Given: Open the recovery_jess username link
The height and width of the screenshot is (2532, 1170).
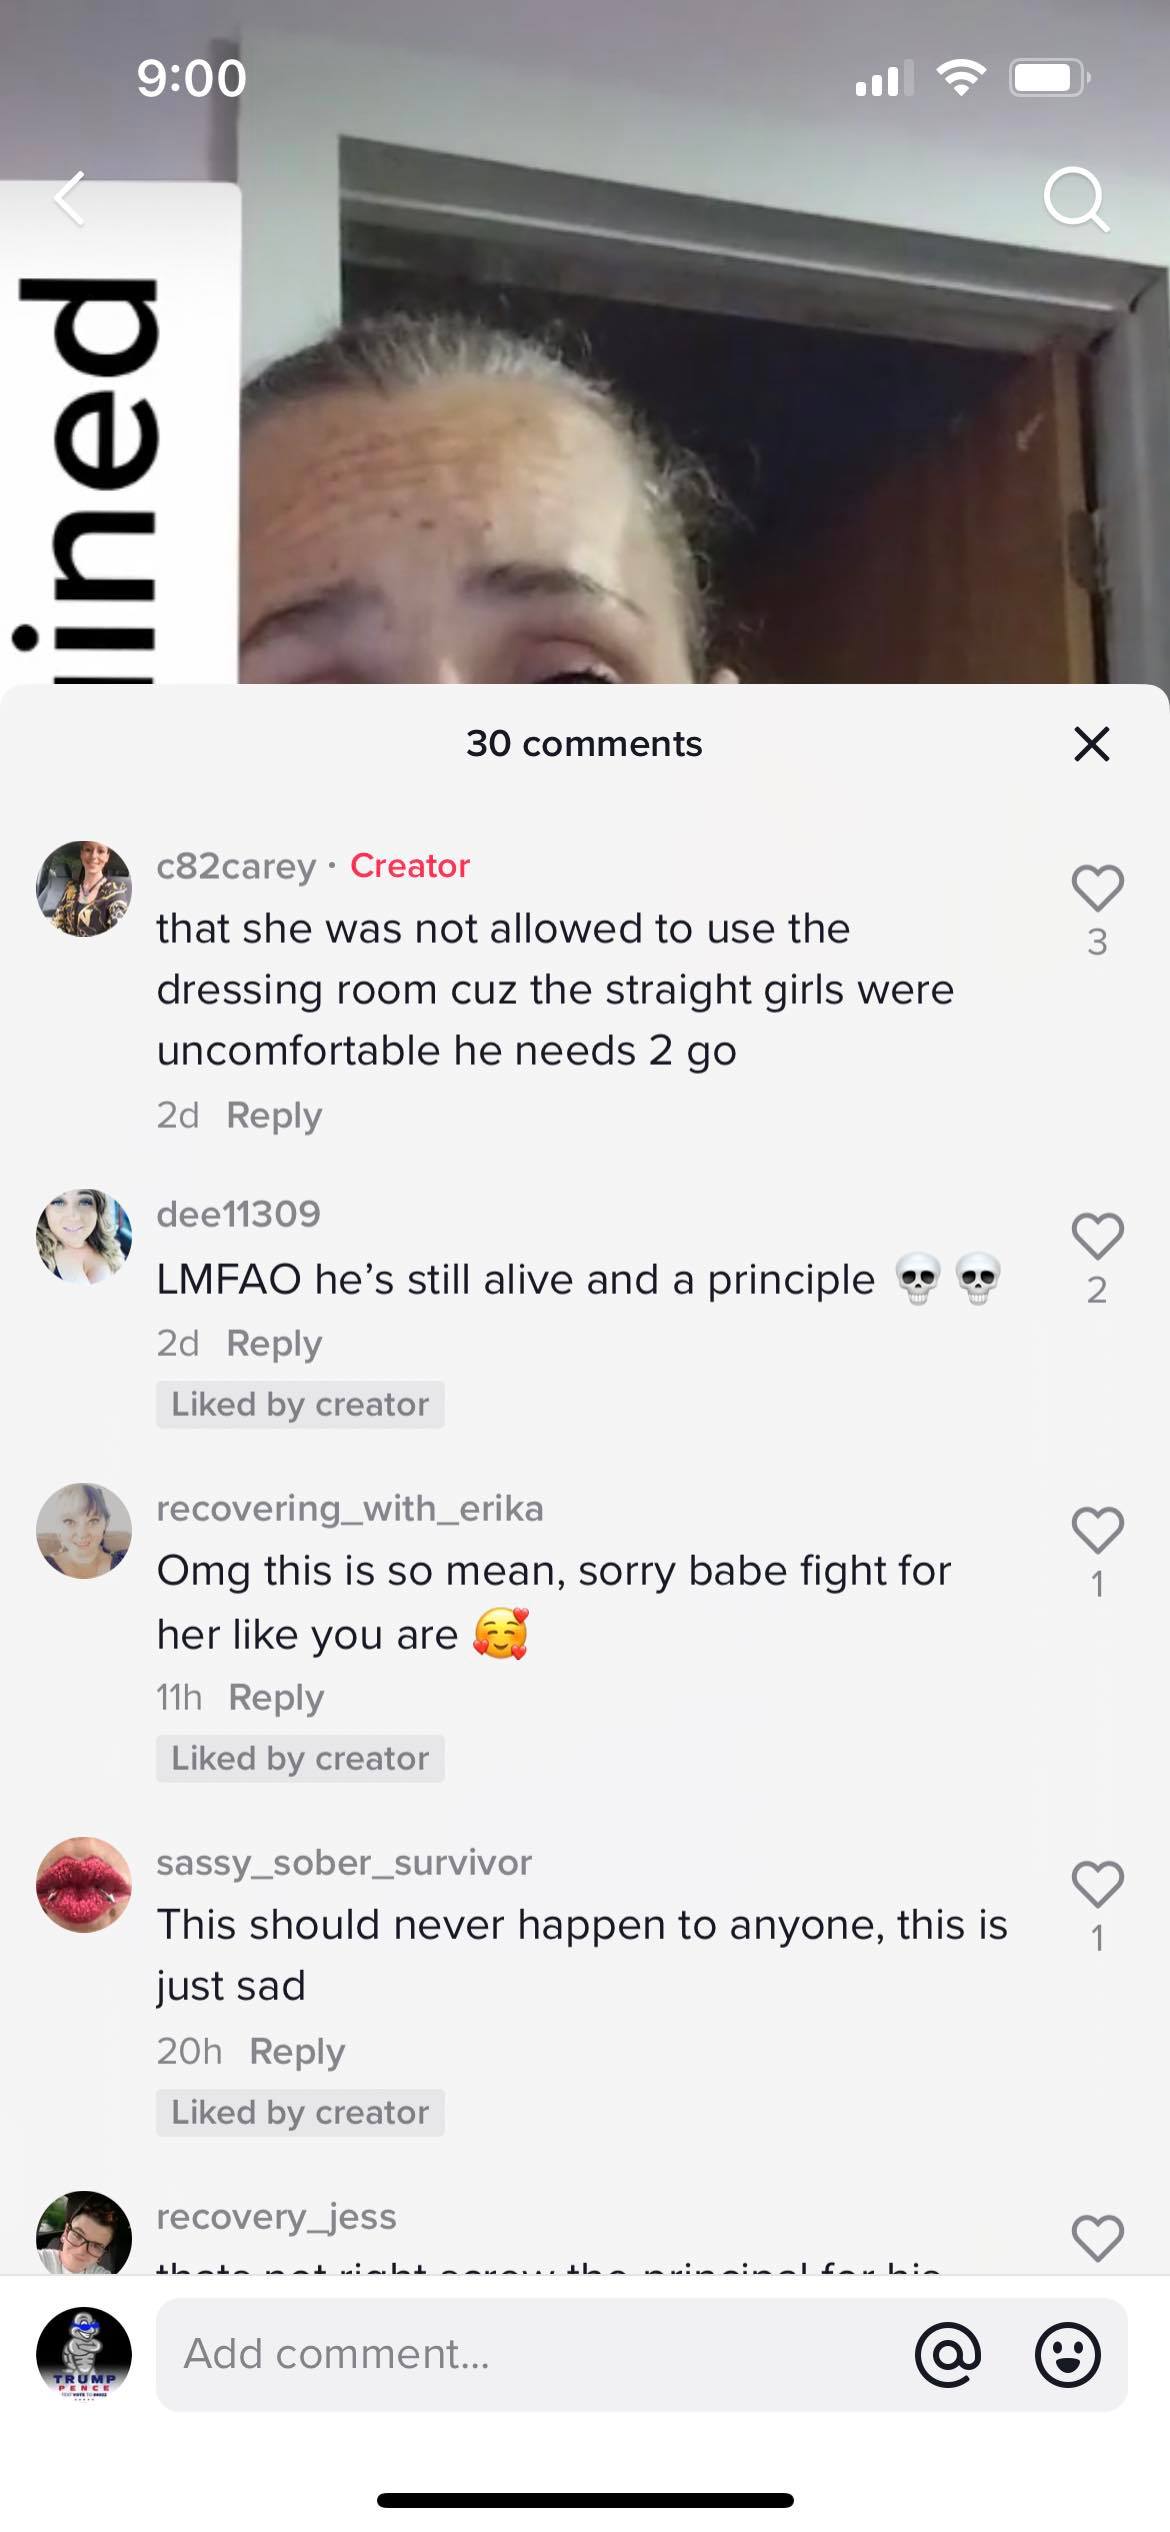Looking at the screenshot, I should (276, 2216).
